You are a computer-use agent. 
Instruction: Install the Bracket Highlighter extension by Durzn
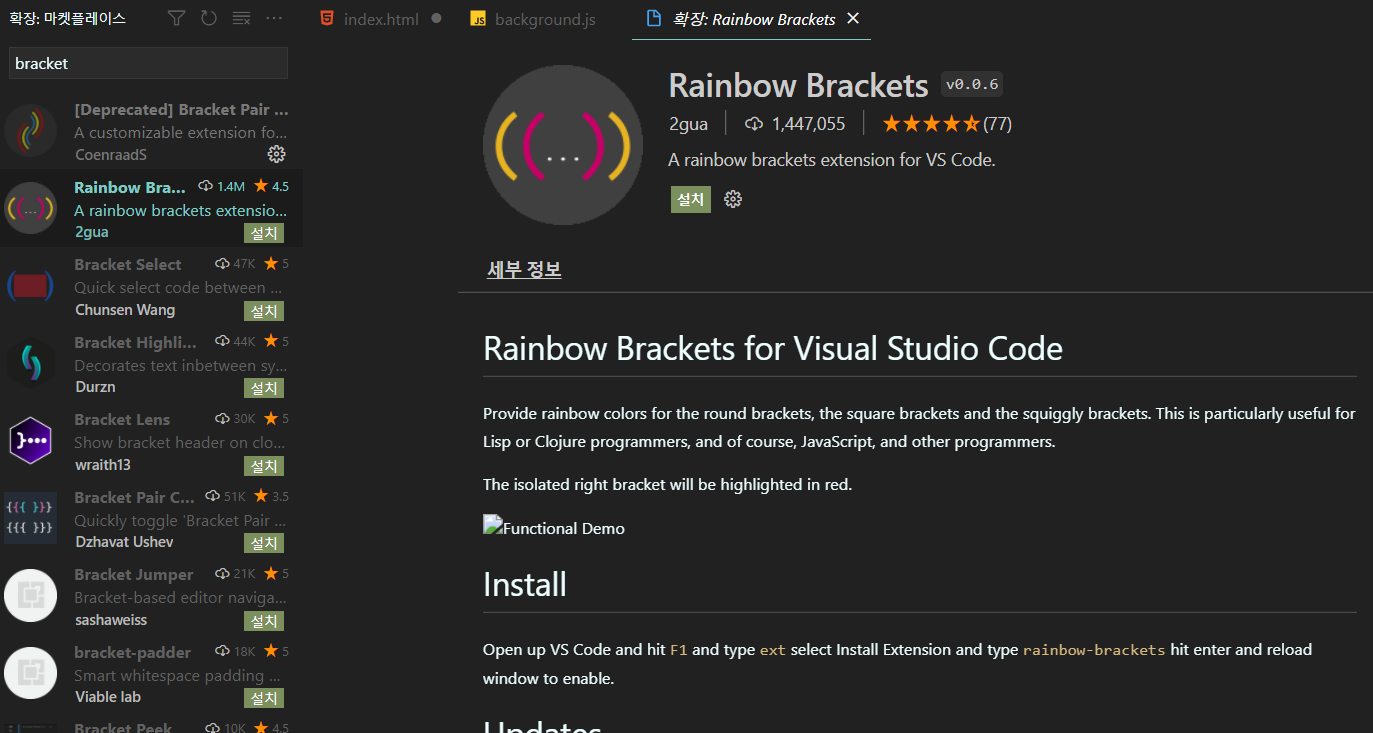tap(264, 388)
